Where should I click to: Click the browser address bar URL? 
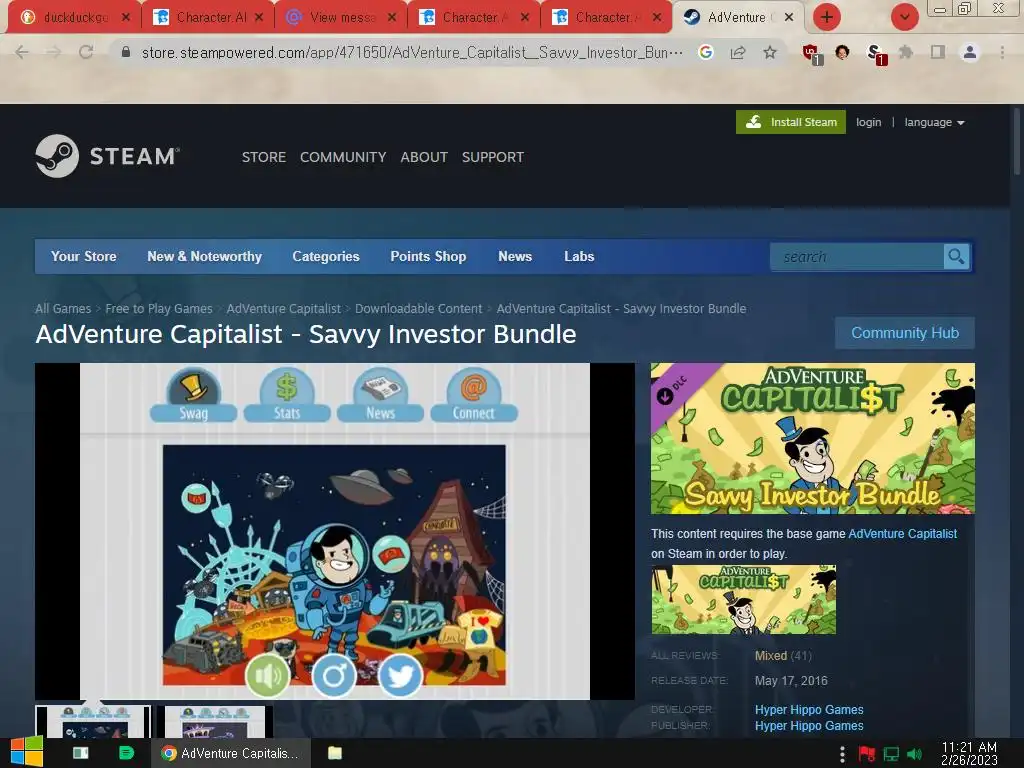(x=411, y=52)
